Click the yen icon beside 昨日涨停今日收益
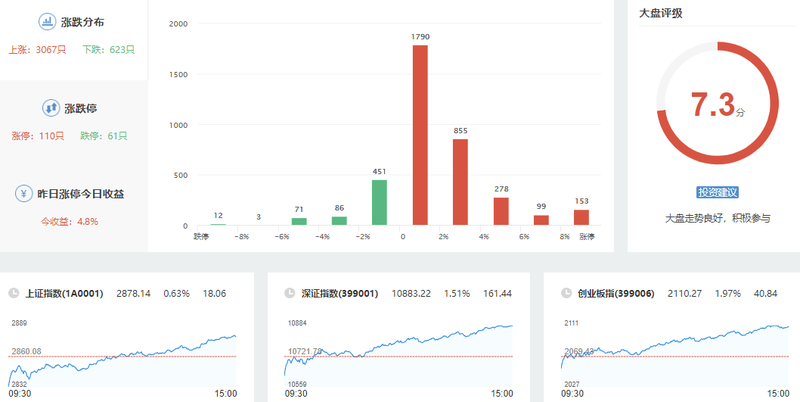This screenshot has width=800, height=402. coord(22,193)
